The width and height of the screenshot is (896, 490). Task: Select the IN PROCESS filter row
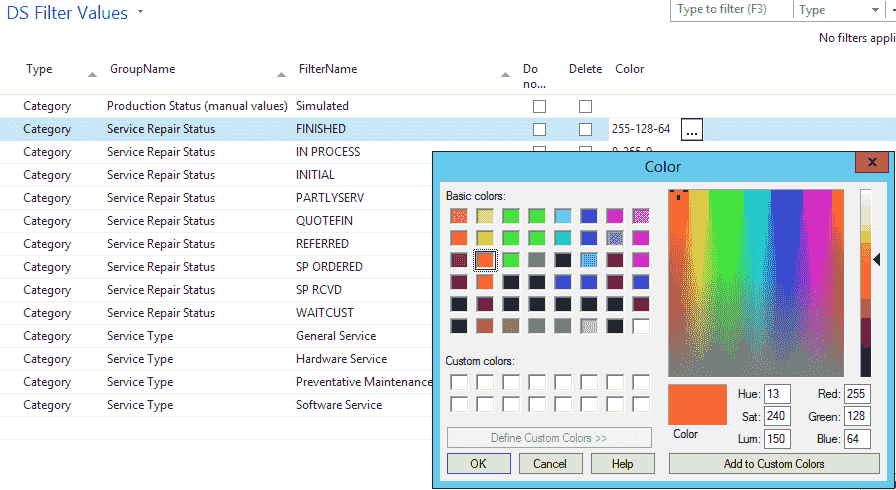click(328, 152)
